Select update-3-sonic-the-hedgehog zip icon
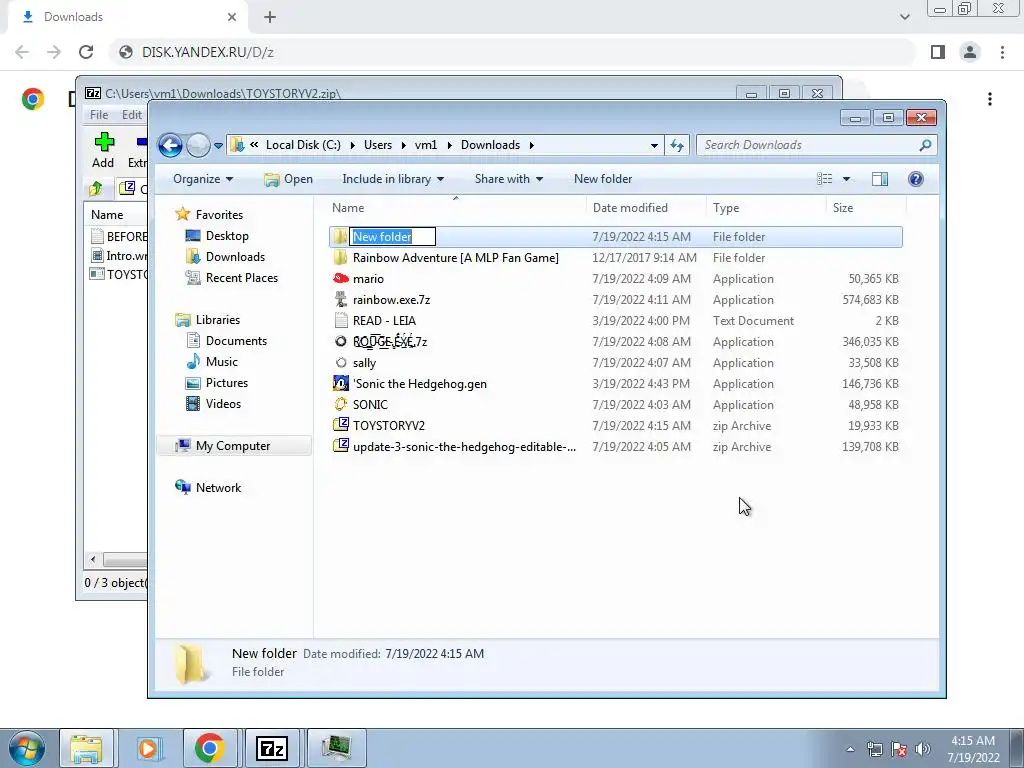Screen dimensions: 1024x768 coord(340,446)
